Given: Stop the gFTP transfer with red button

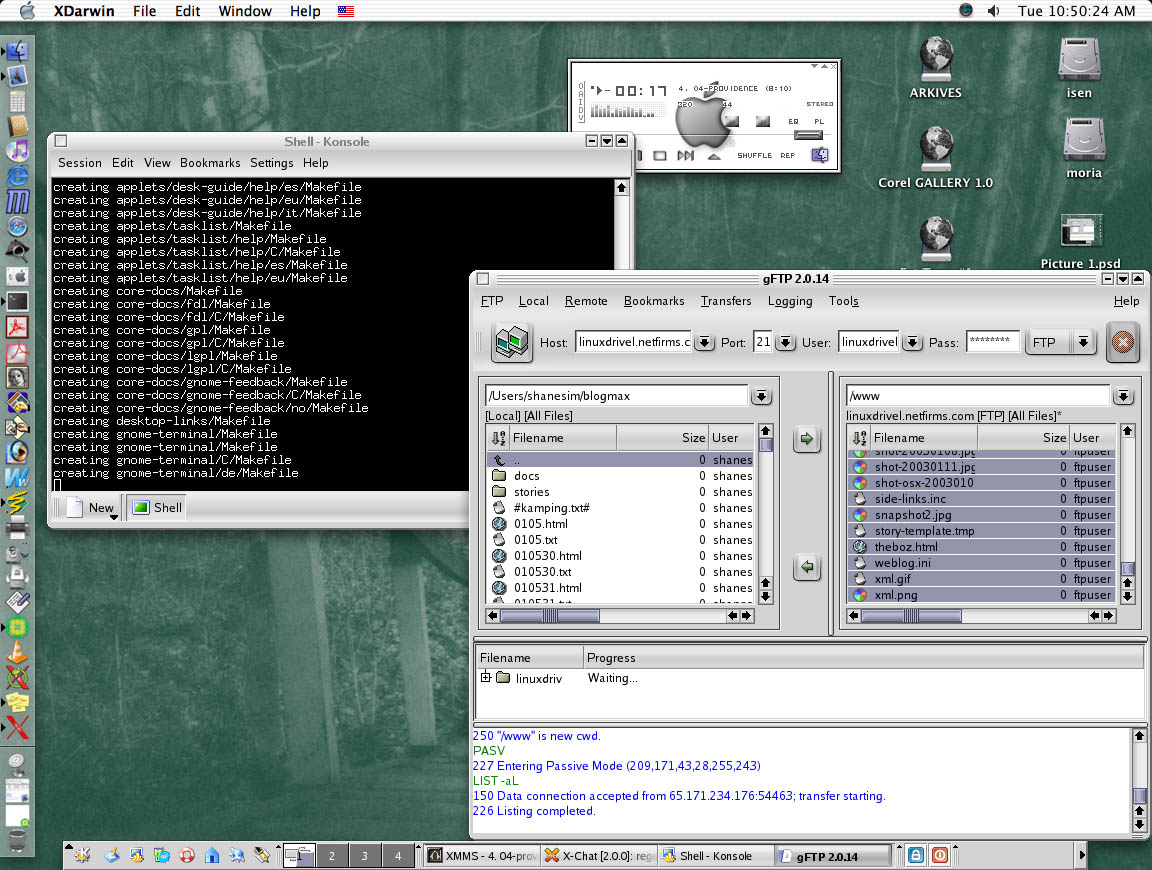Looking at the screenshot, I should click(1122, 342).
